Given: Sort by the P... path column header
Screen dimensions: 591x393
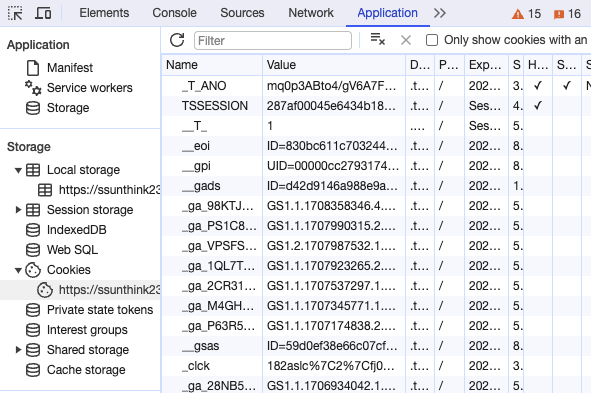Looking at the screenshot, I should point(449,65).
